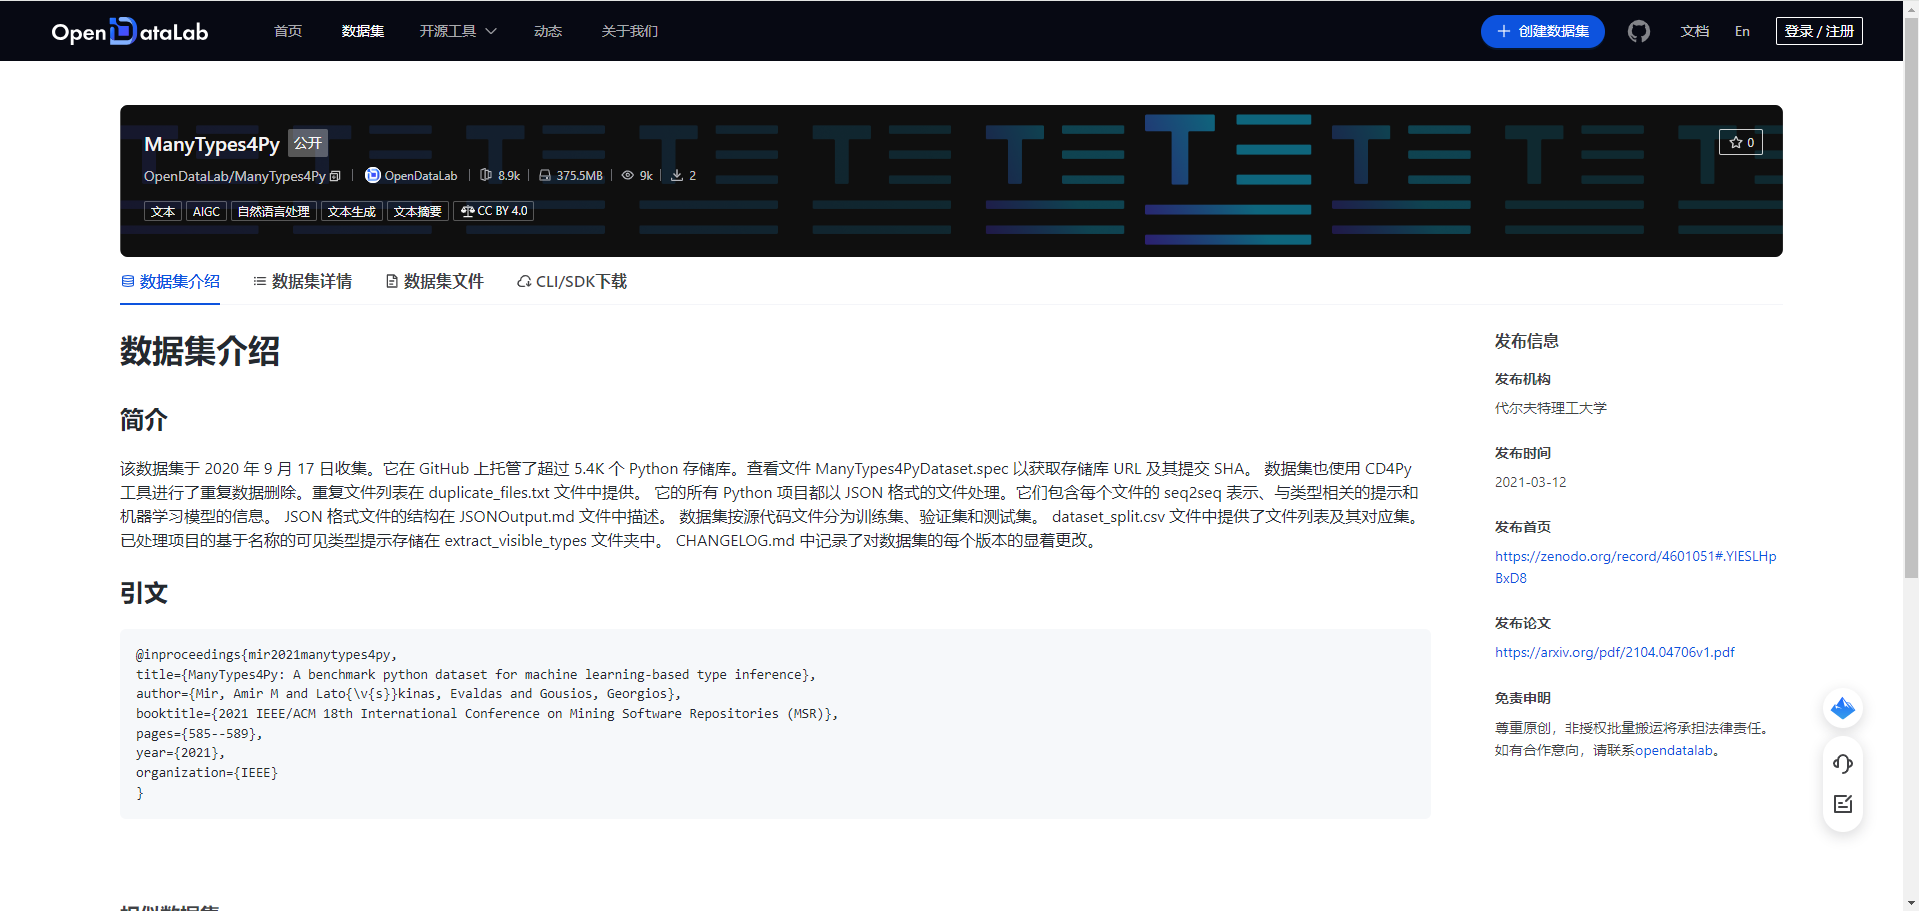Click the BibTeX citation code block
Viewport: 1919px width, 911px height.
tap(775, 724)
